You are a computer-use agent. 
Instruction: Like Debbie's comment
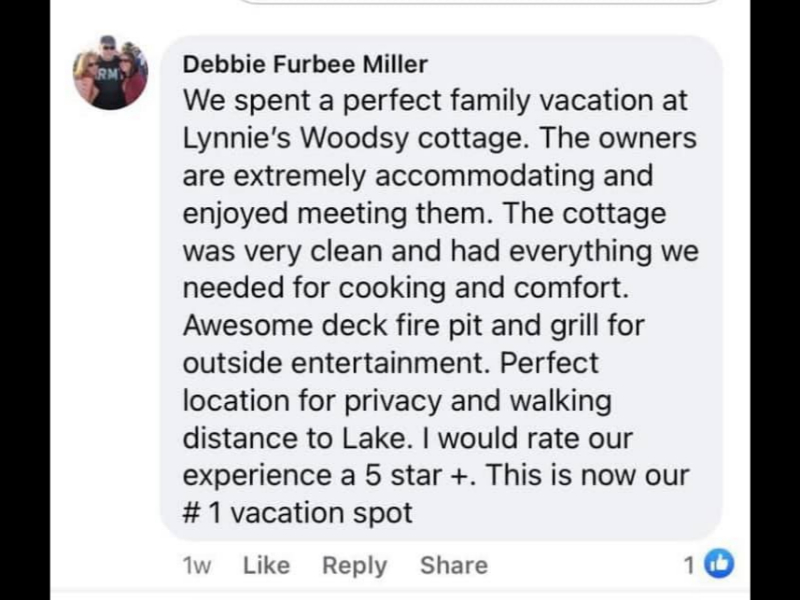tap(266, 565)
